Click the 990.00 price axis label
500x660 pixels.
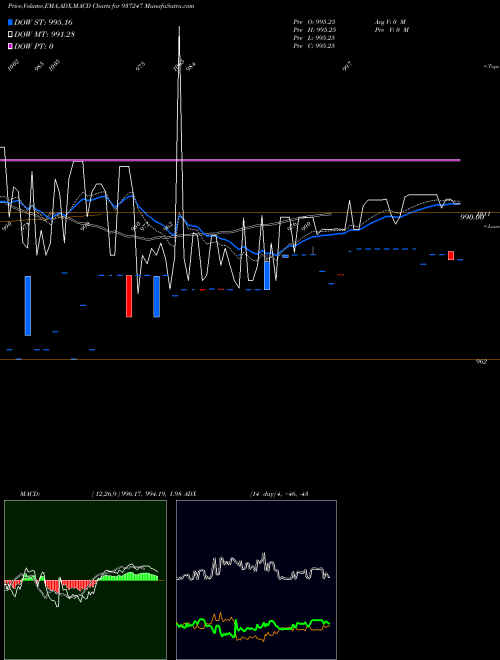tap(471, 217)
